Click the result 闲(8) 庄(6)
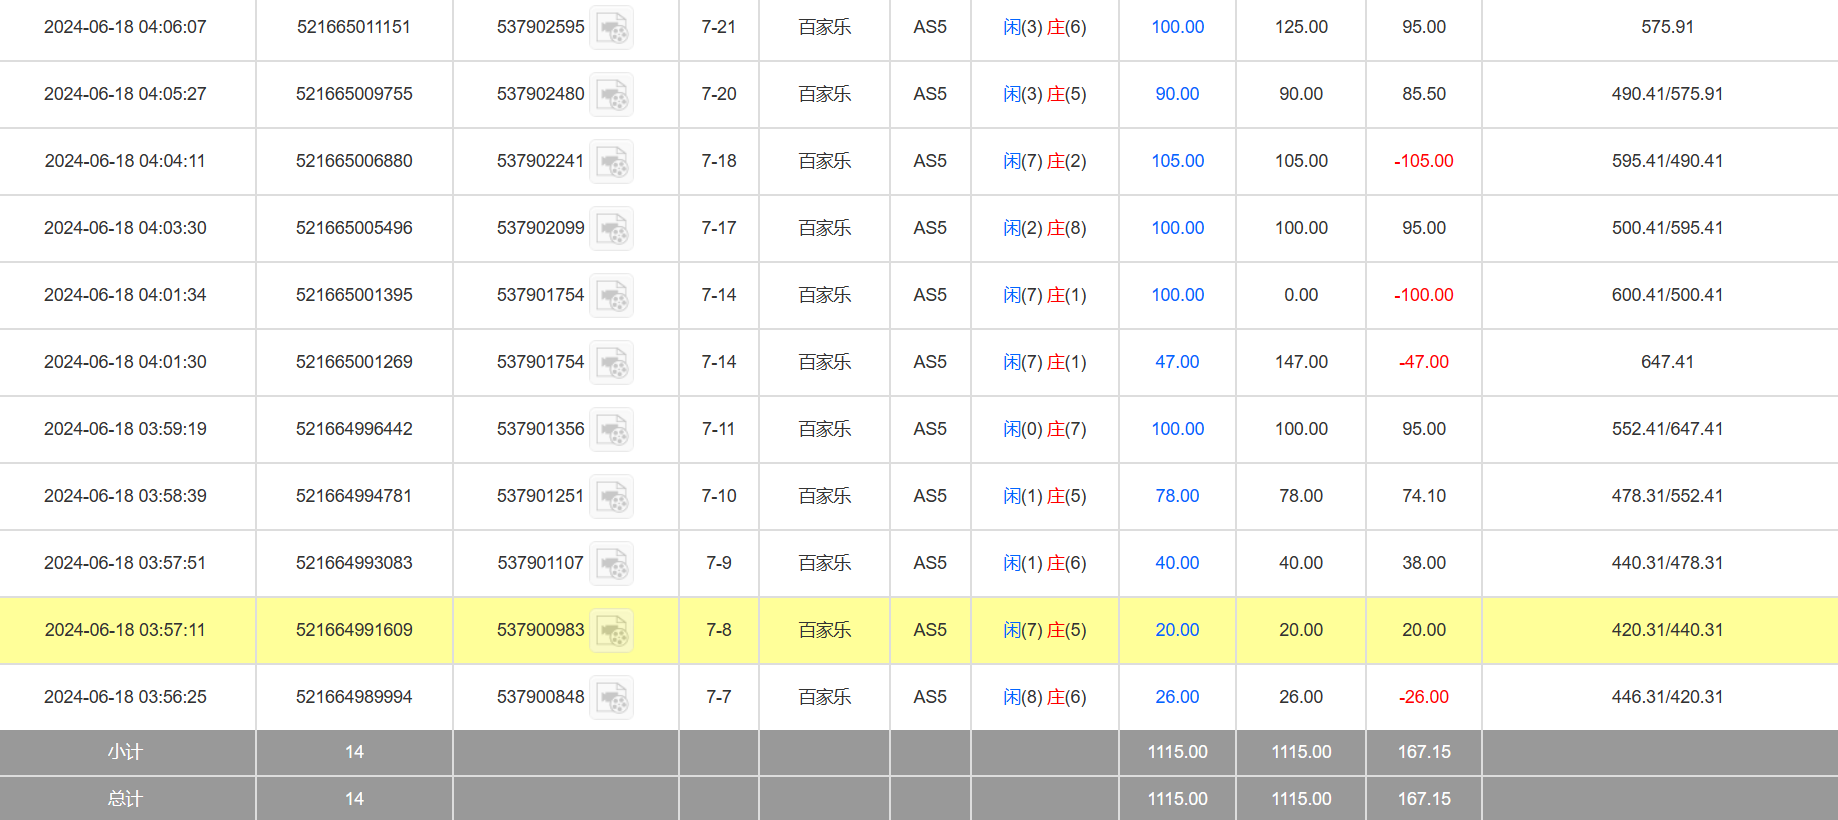1838x820 pixels. click(1044, 697)
